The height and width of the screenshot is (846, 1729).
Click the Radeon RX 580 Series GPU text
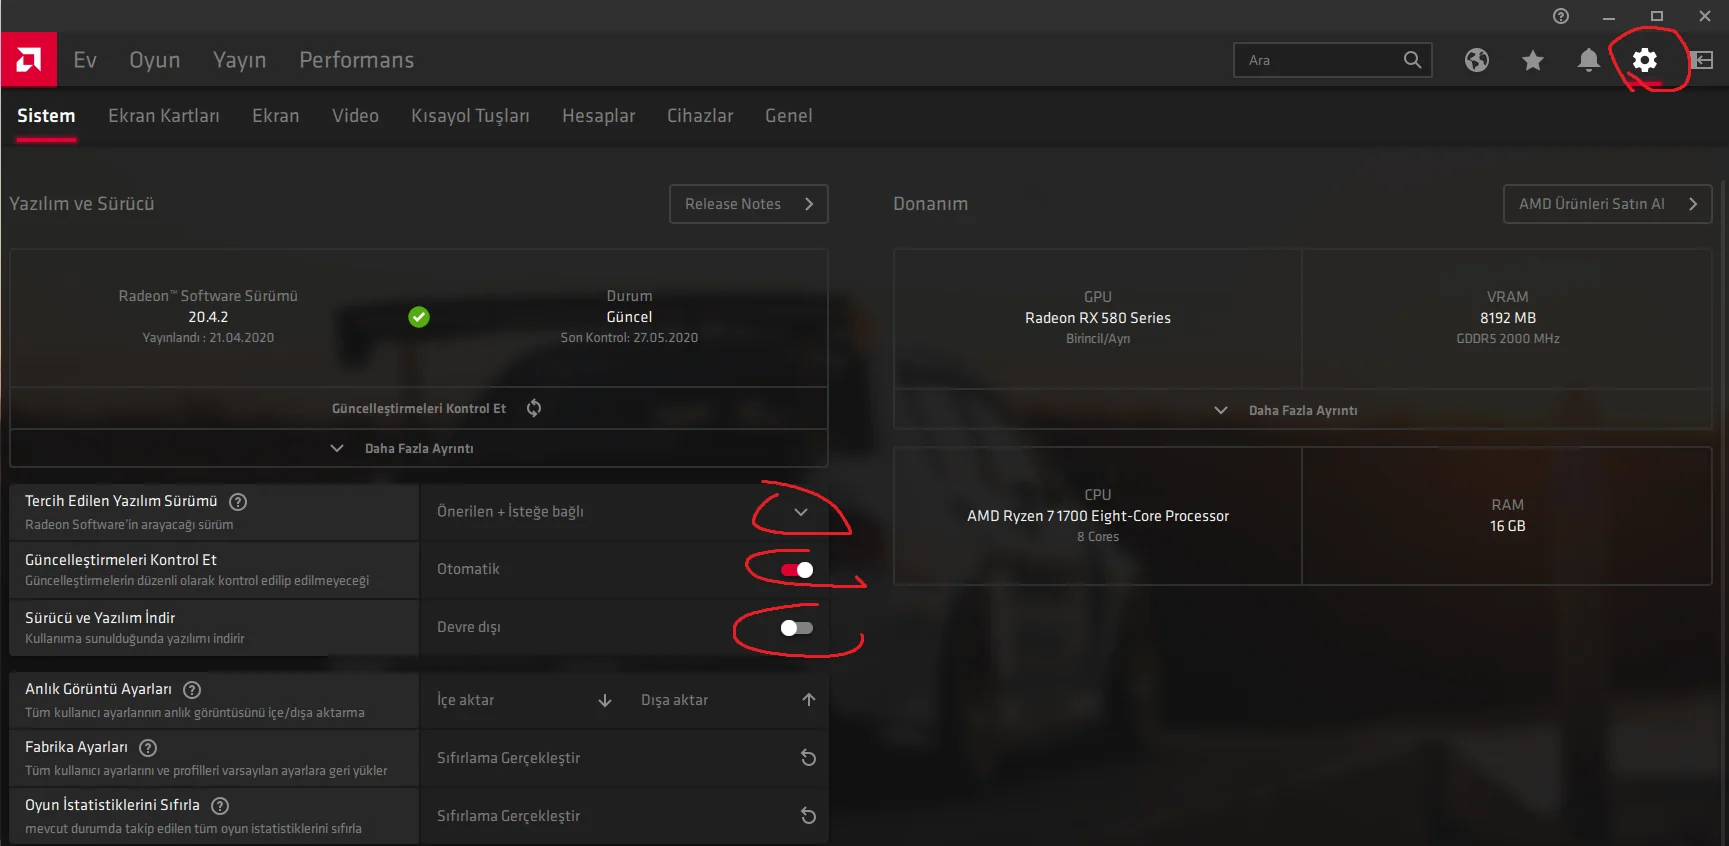(x=1098, y=318)
